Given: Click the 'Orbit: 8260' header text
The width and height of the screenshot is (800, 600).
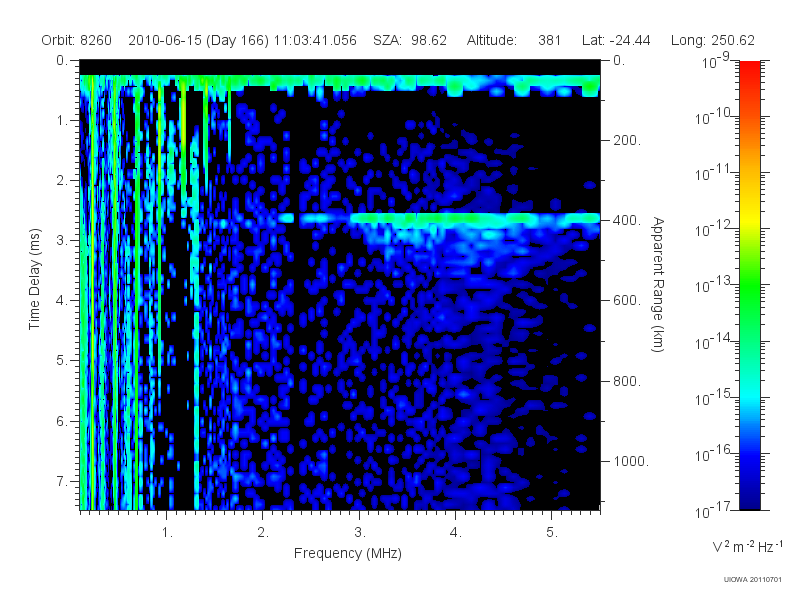Looking at the screenshot, I should (77, 40).
